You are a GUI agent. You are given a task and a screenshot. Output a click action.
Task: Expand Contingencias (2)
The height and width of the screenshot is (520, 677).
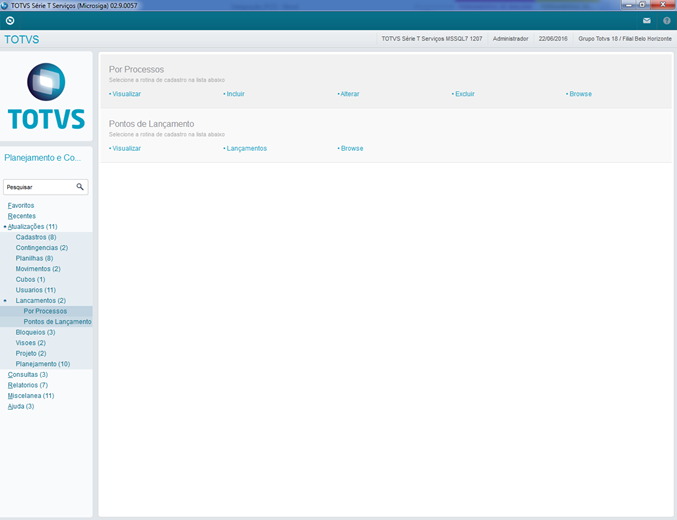point(42,248)
